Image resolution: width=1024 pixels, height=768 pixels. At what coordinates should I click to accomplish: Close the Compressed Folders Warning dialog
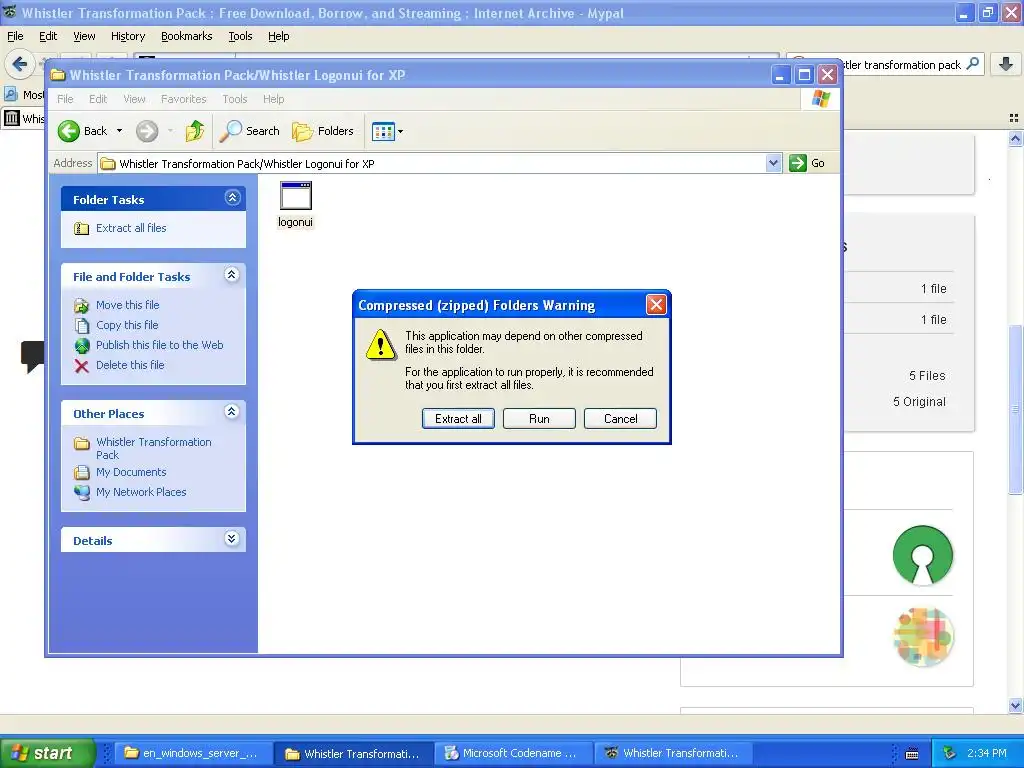click(656, 304)
